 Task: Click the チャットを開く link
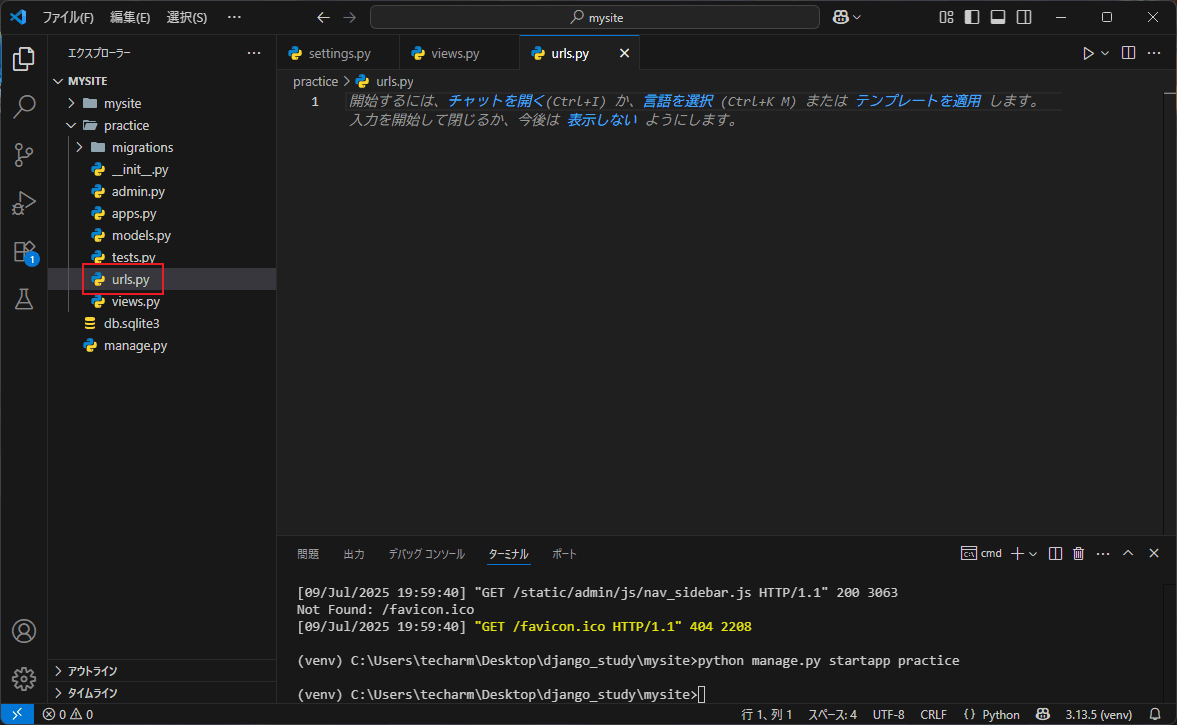pos(496,101)
